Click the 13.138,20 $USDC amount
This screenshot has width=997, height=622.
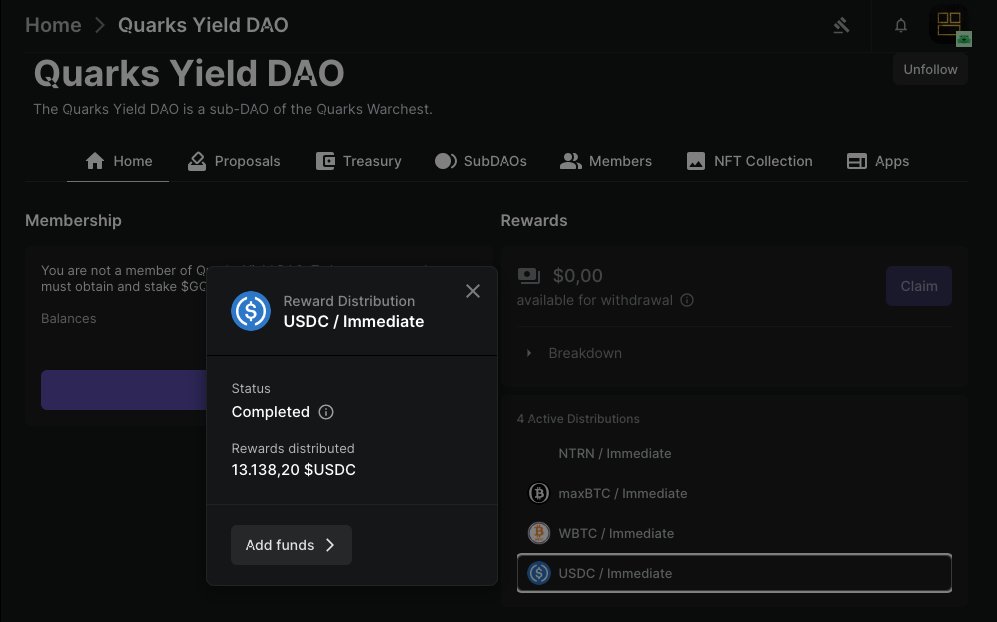click(x=294, y=470)
